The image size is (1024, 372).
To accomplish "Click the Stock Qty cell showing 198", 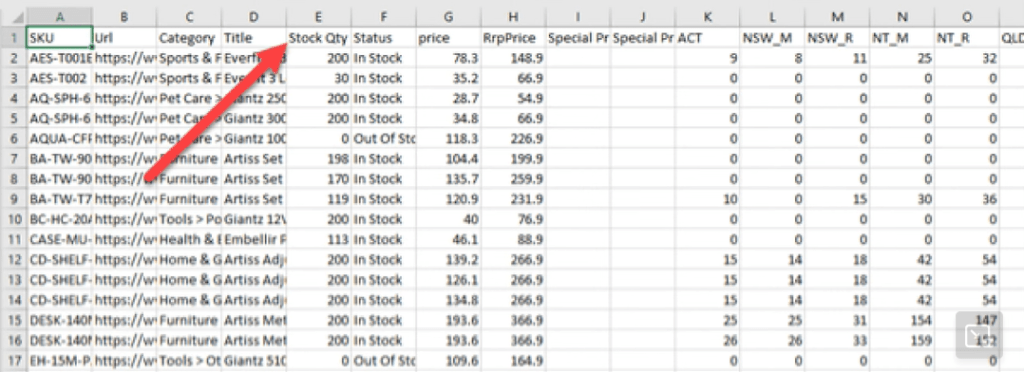I will click(319, 159).
